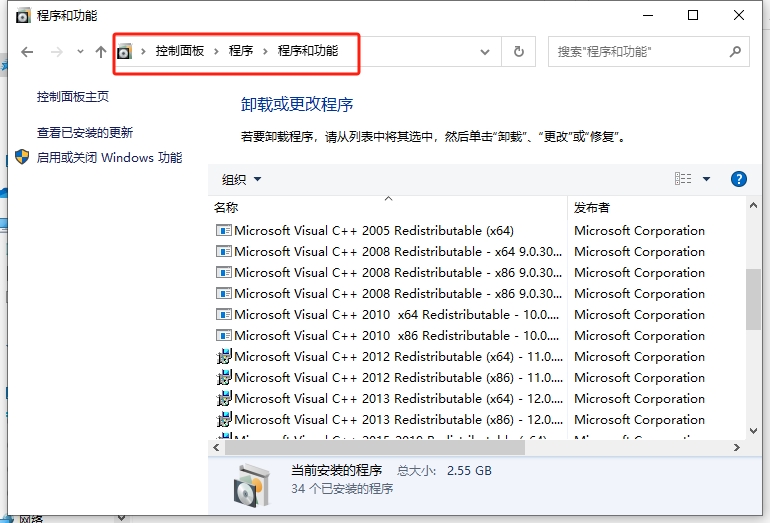Open 控制面板主页 link
This screenshot has height=523, width=770.
73,96
